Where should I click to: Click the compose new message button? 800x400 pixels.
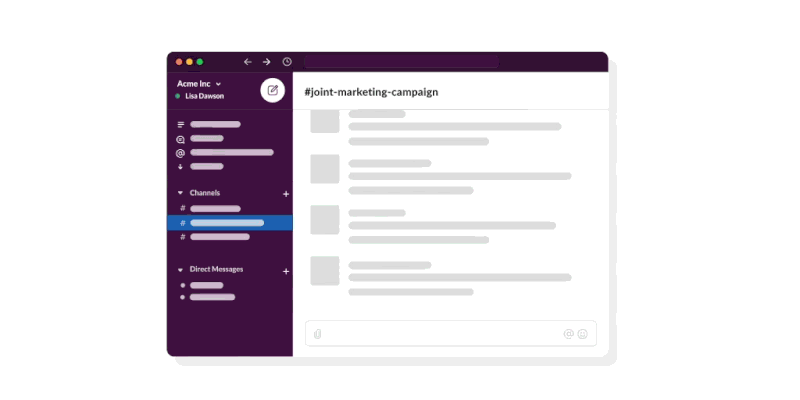pyautogui.click(x=272, y=90)
